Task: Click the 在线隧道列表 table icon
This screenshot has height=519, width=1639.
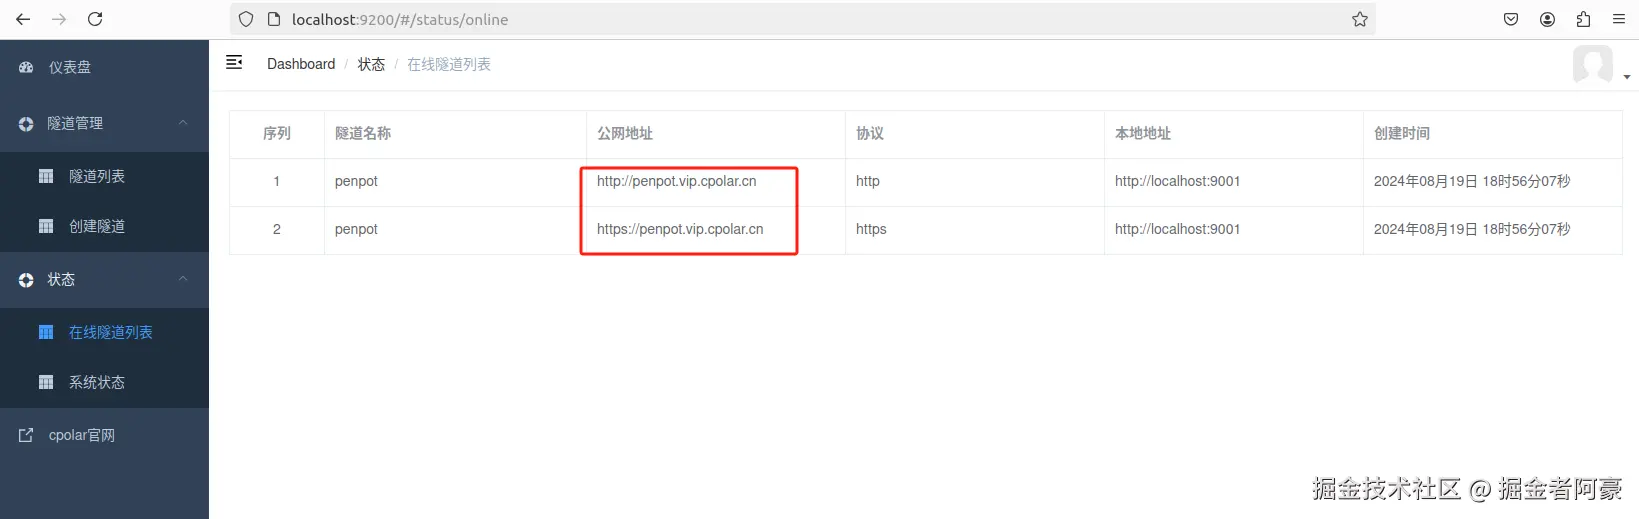Action: (x=46, y=332)
